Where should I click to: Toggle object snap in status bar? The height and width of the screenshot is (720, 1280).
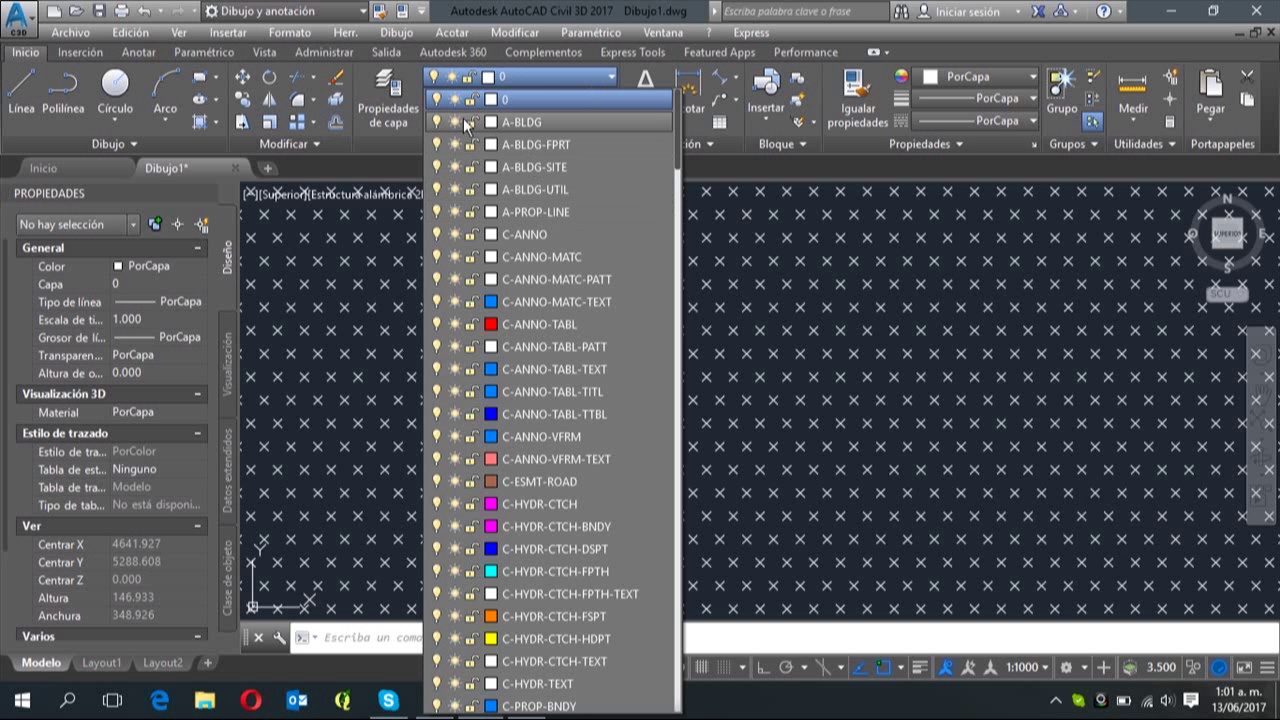(885, 668)
